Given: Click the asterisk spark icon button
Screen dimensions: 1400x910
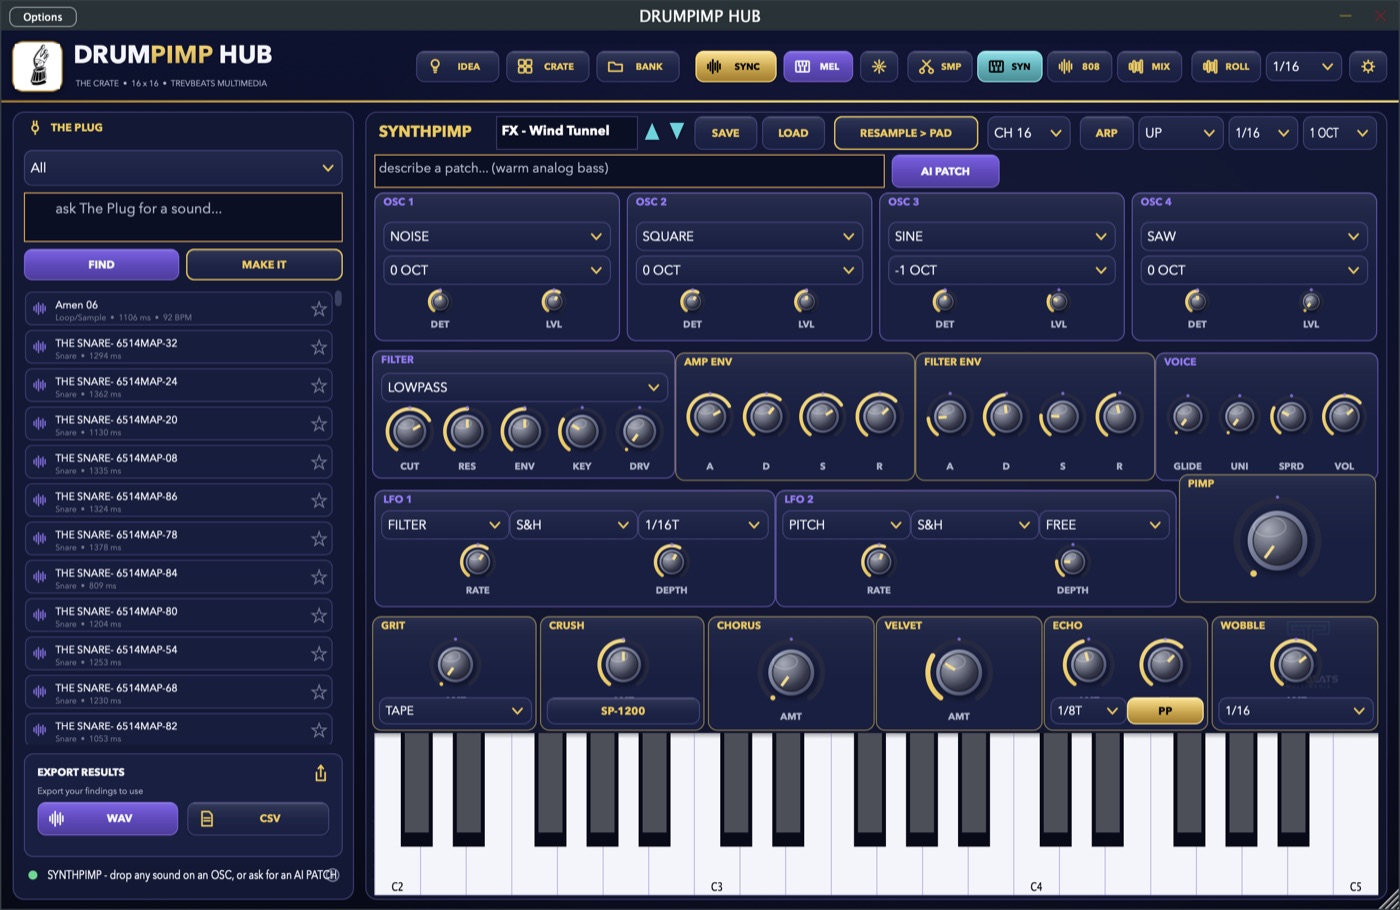Looking at the screenshot, I should pyautogui.click(x=879, y=67).
